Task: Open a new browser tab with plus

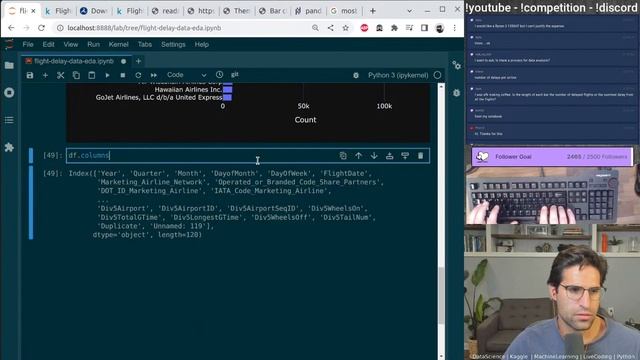Action: pyautogui.click(x=373, y=11)
